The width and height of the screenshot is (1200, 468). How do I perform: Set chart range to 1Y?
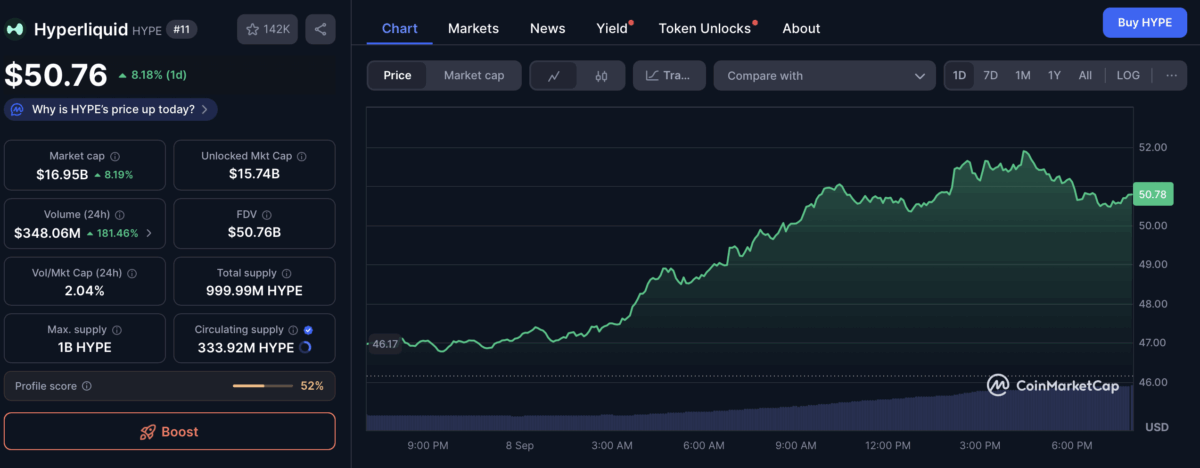tap(1054, 75)
